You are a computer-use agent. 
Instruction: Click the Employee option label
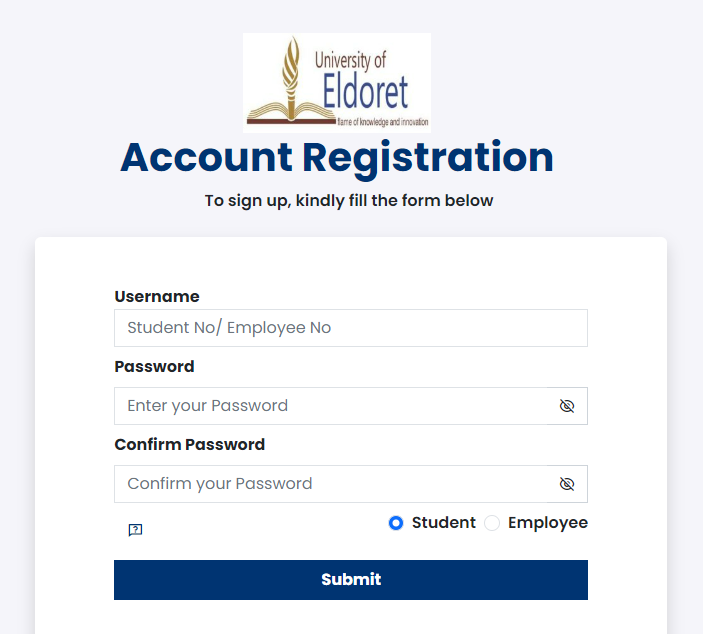547,523
